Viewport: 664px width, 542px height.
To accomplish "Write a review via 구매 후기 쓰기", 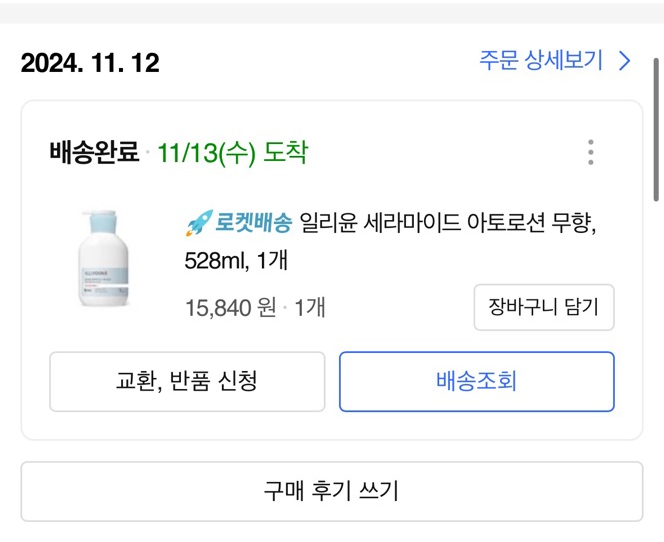I will (x=331, y=490).
